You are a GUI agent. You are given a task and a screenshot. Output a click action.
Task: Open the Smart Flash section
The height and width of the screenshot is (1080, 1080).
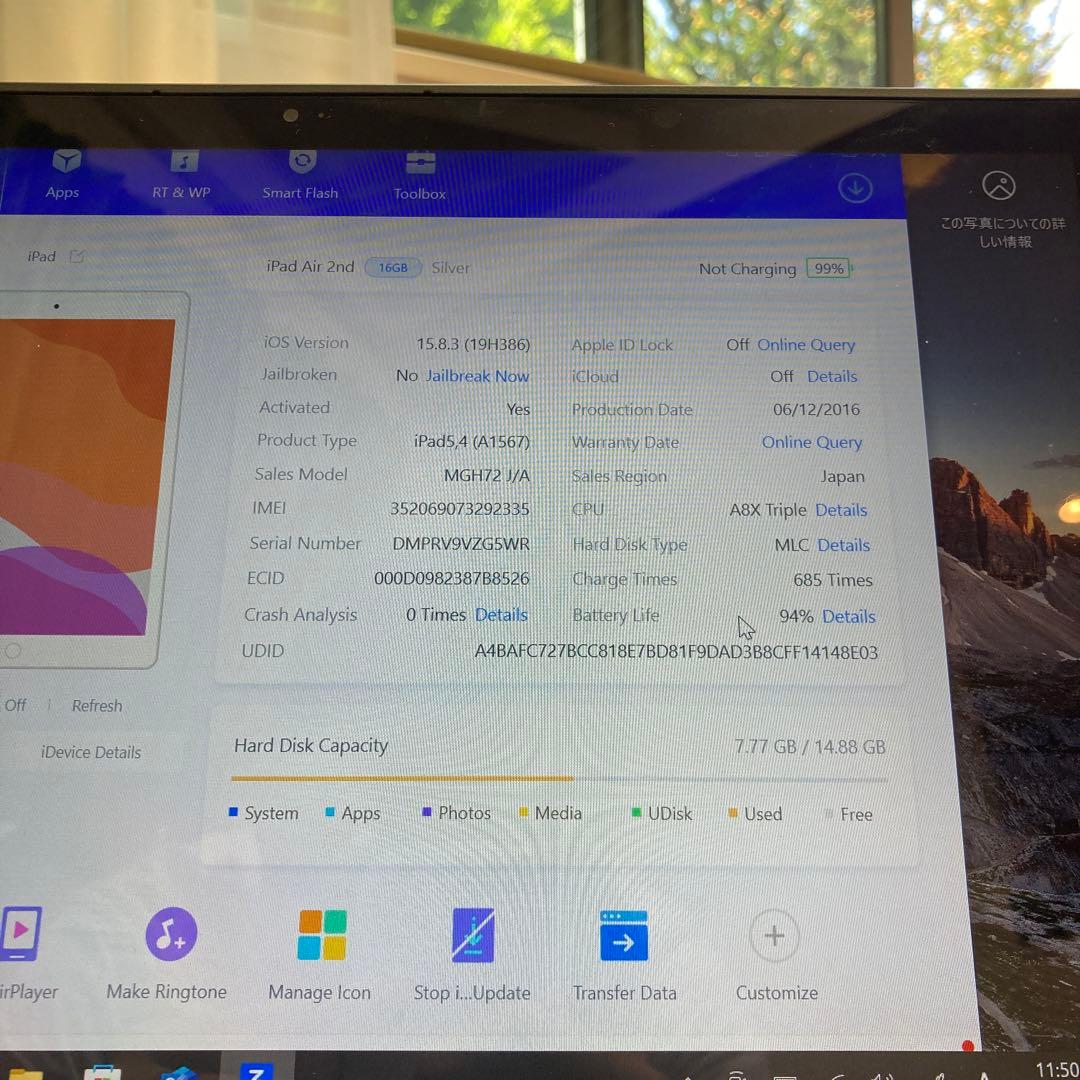coord(300,175)
